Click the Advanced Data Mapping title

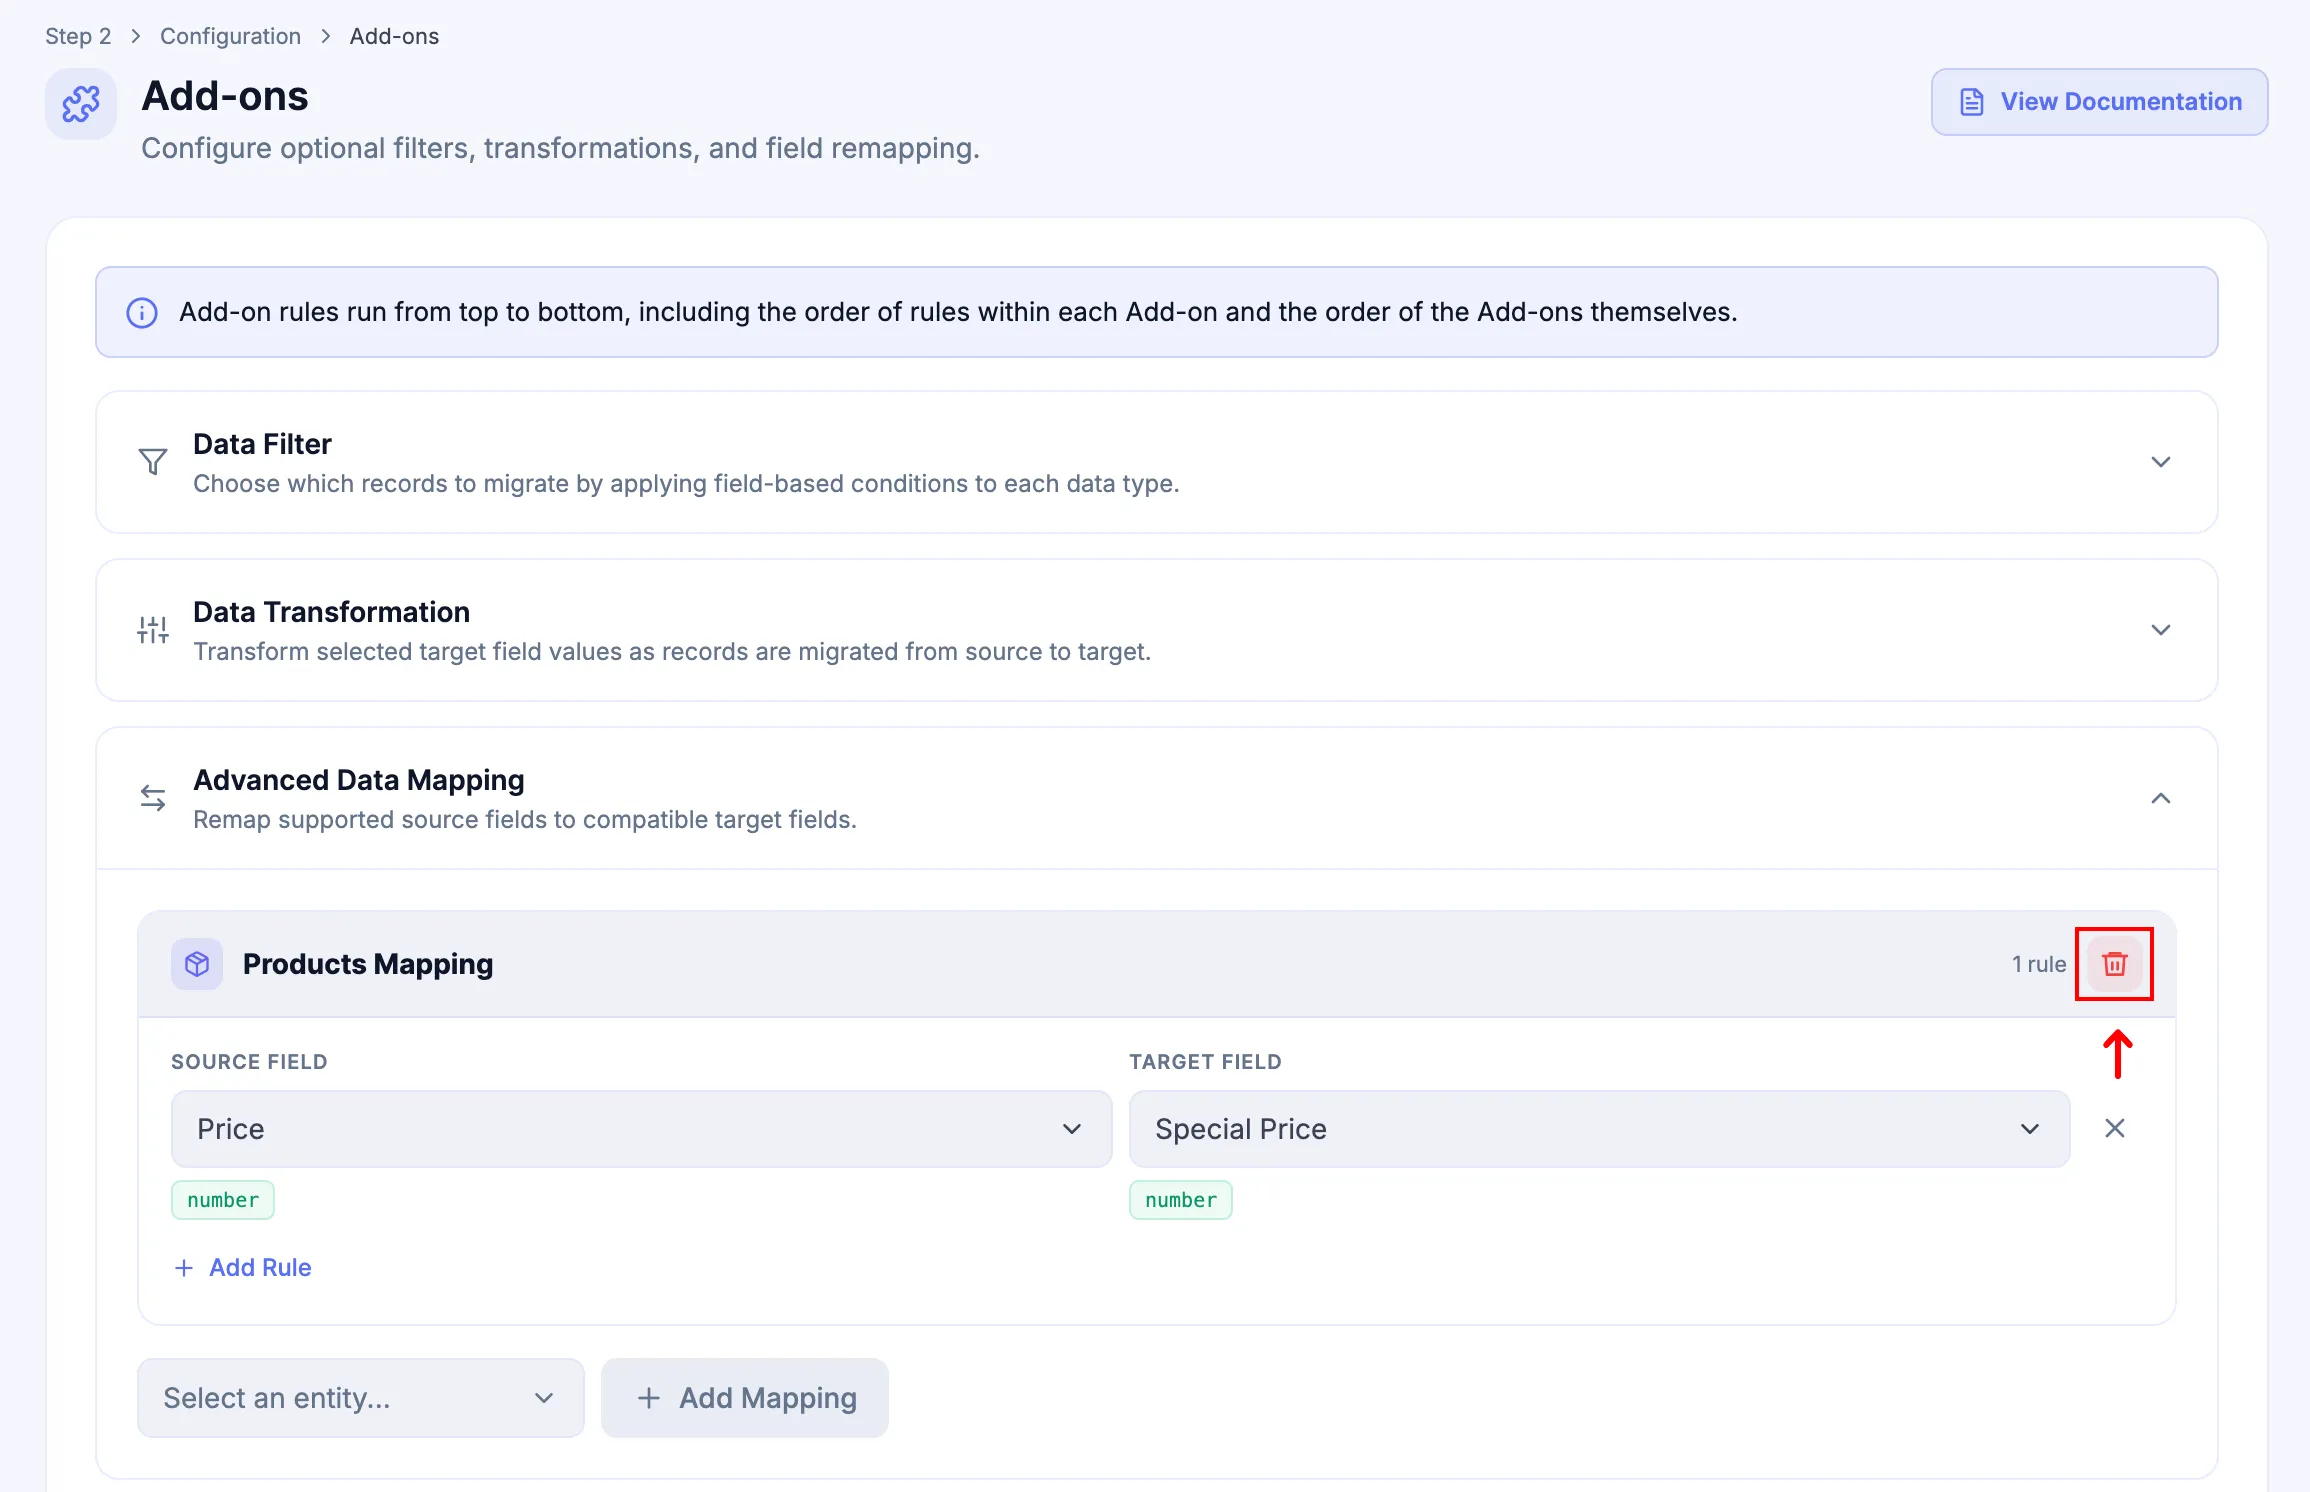tap(358, 780)
